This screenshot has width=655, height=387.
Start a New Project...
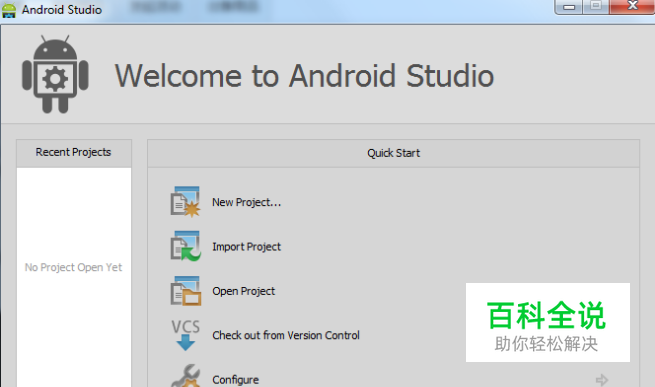tap(246, 202)
